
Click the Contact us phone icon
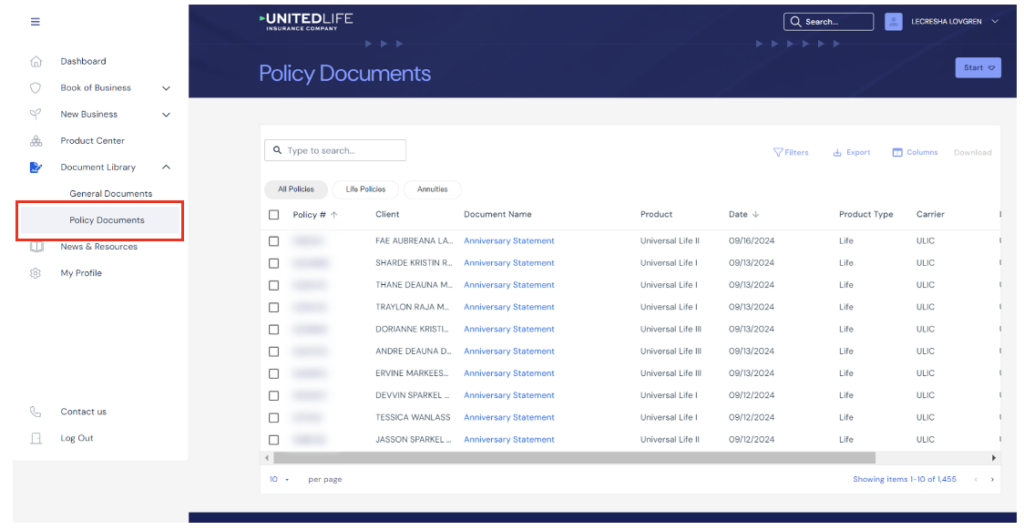point(36,412)
